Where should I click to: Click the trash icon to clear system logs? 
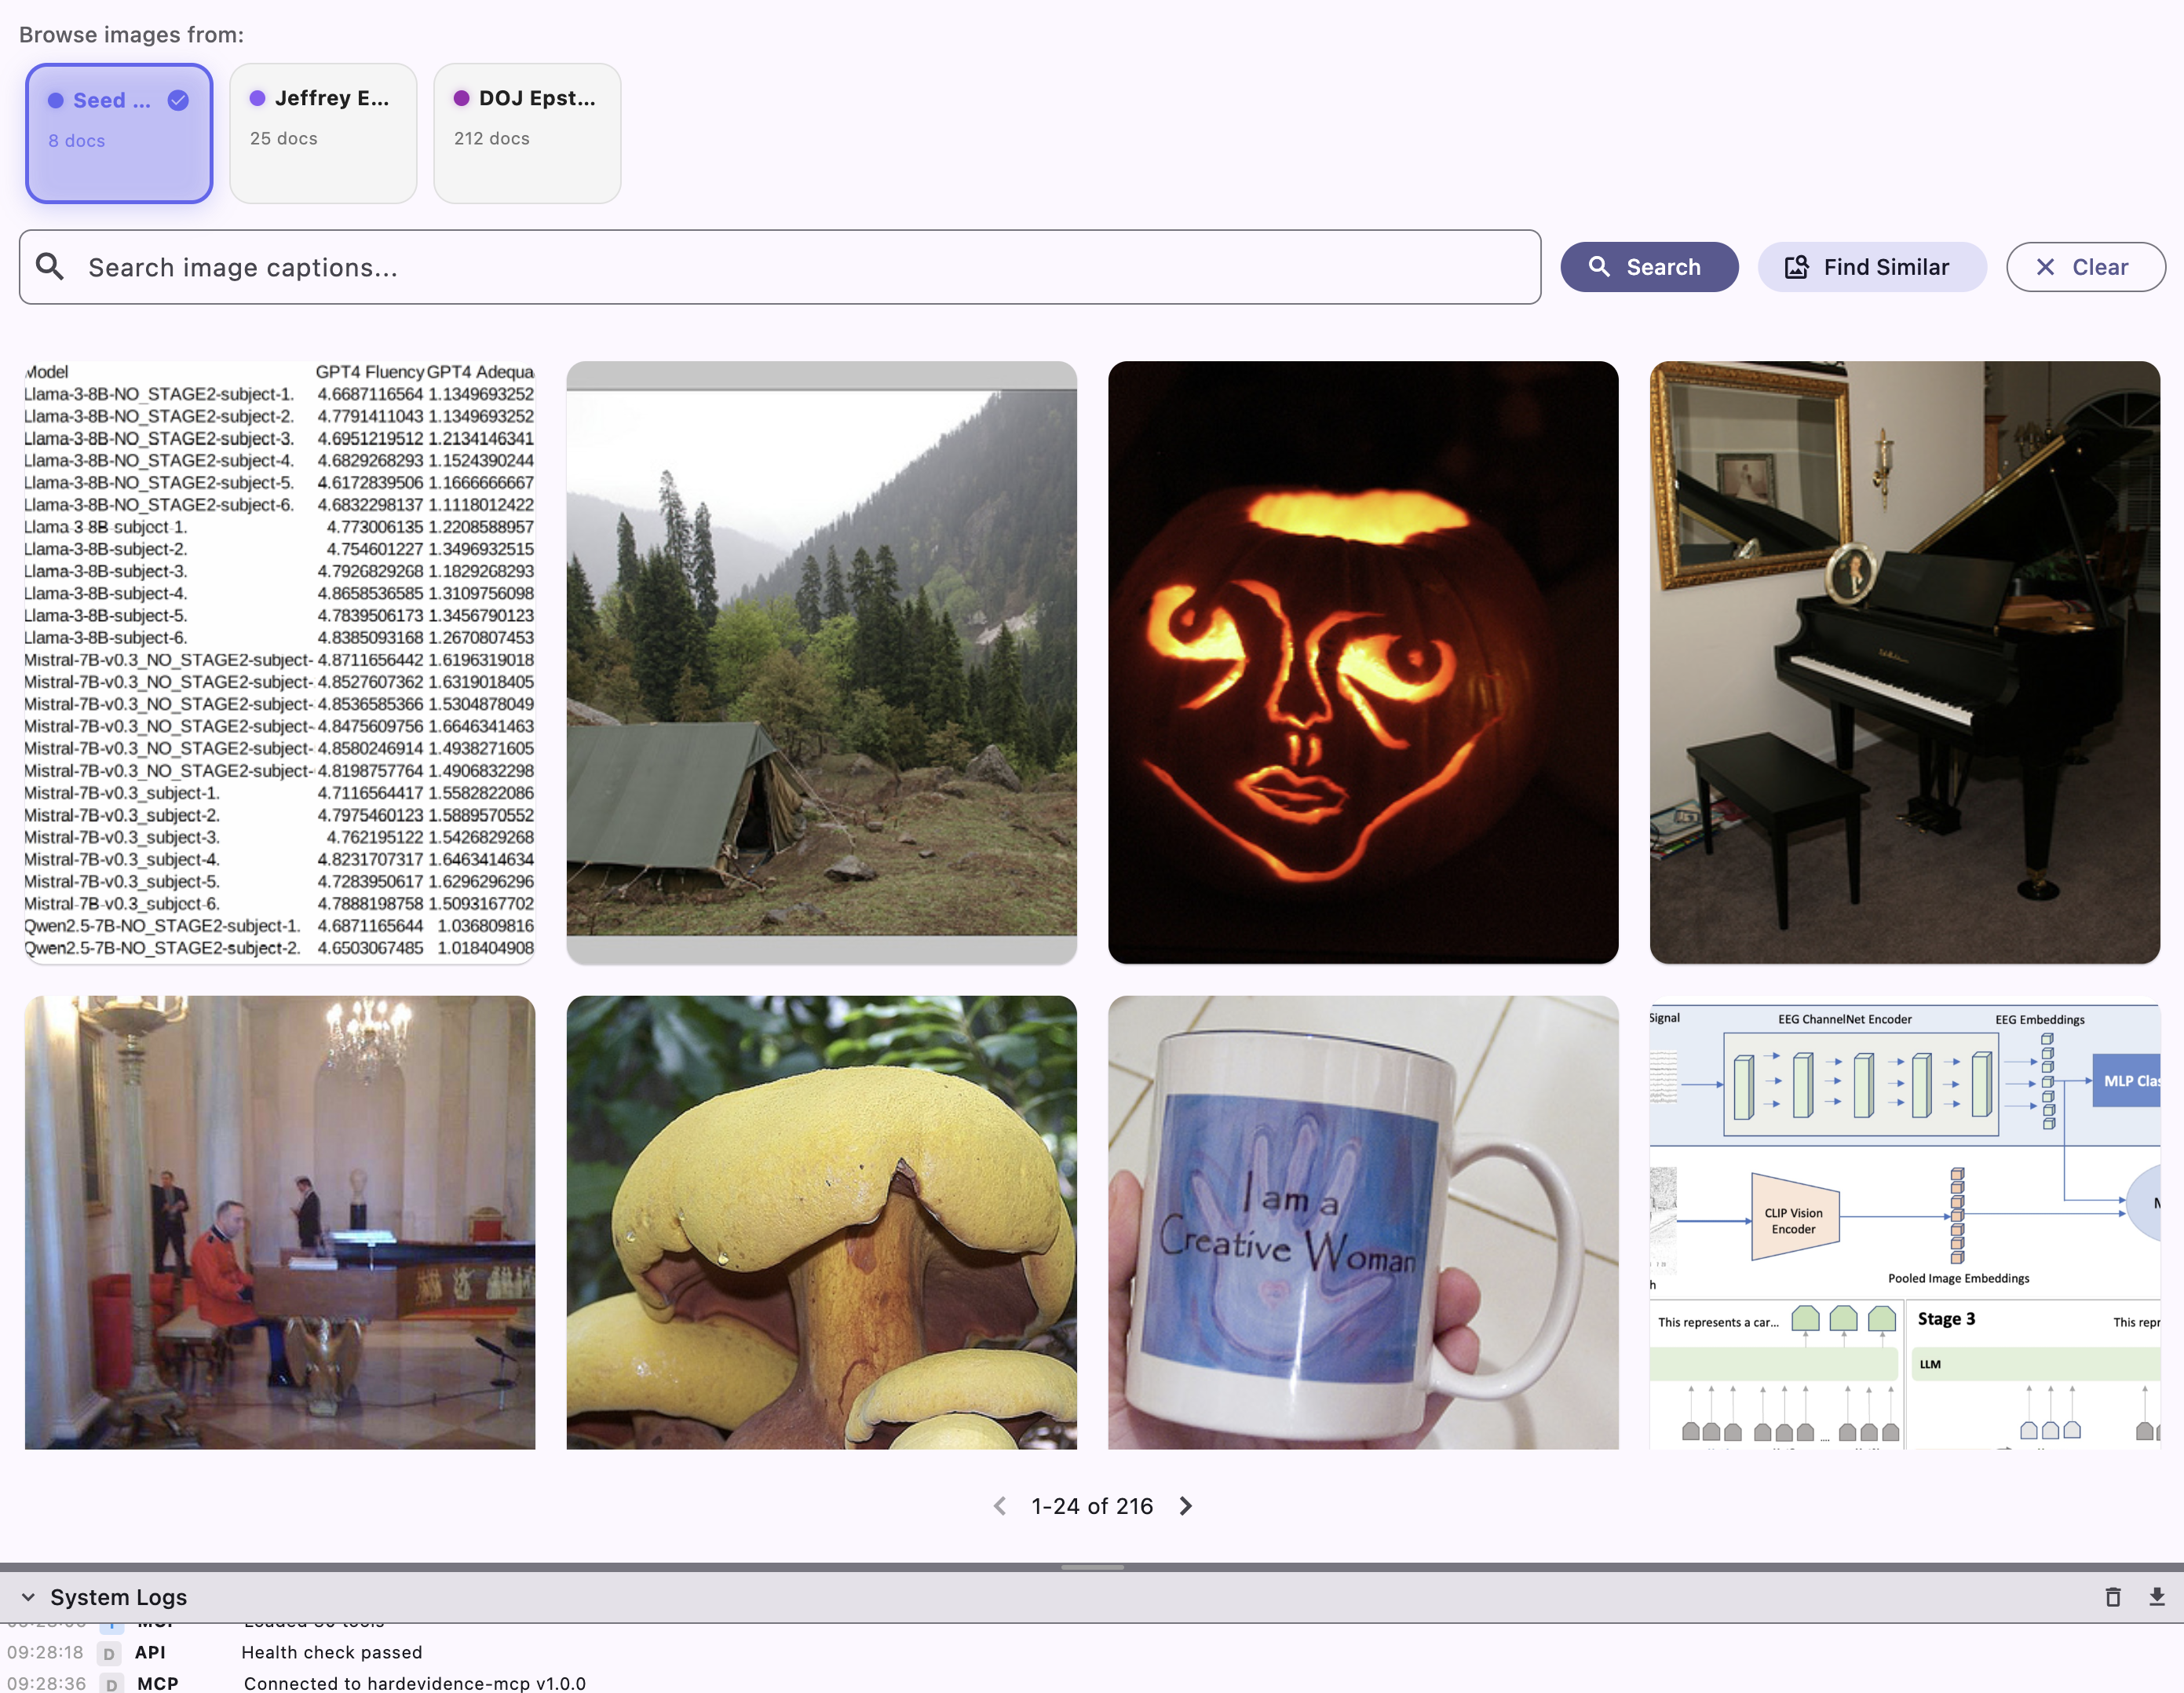(x=2112, y=1596)
